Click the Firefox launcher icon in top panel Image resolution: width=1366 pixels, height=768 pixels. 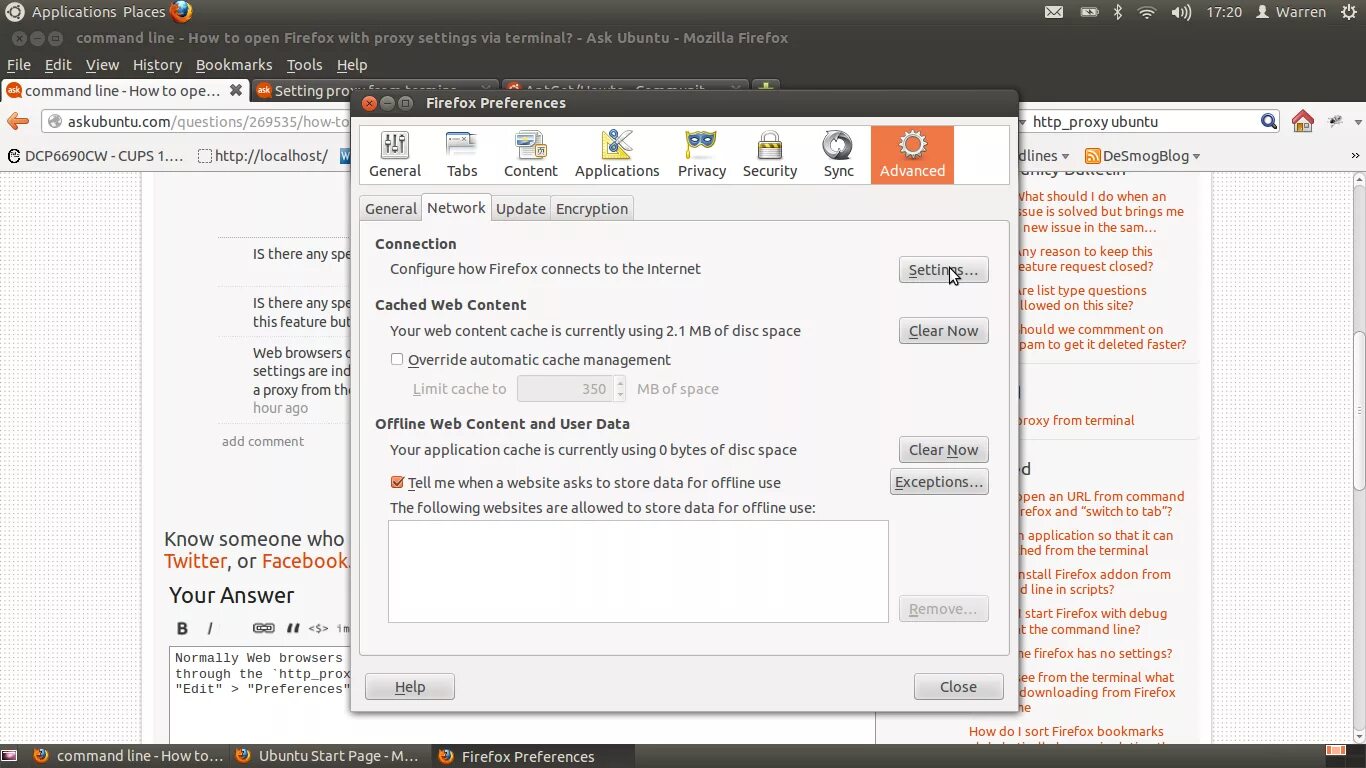(x=181, y=12)
